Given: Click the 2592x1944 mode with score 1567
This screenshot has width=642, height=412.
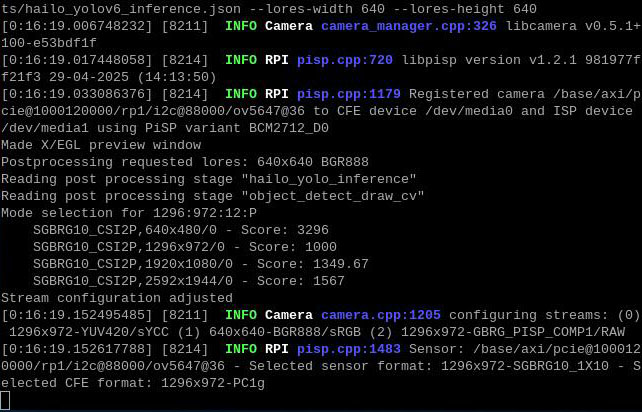Looking at the screenshot, I should click(x=188, y=281).
